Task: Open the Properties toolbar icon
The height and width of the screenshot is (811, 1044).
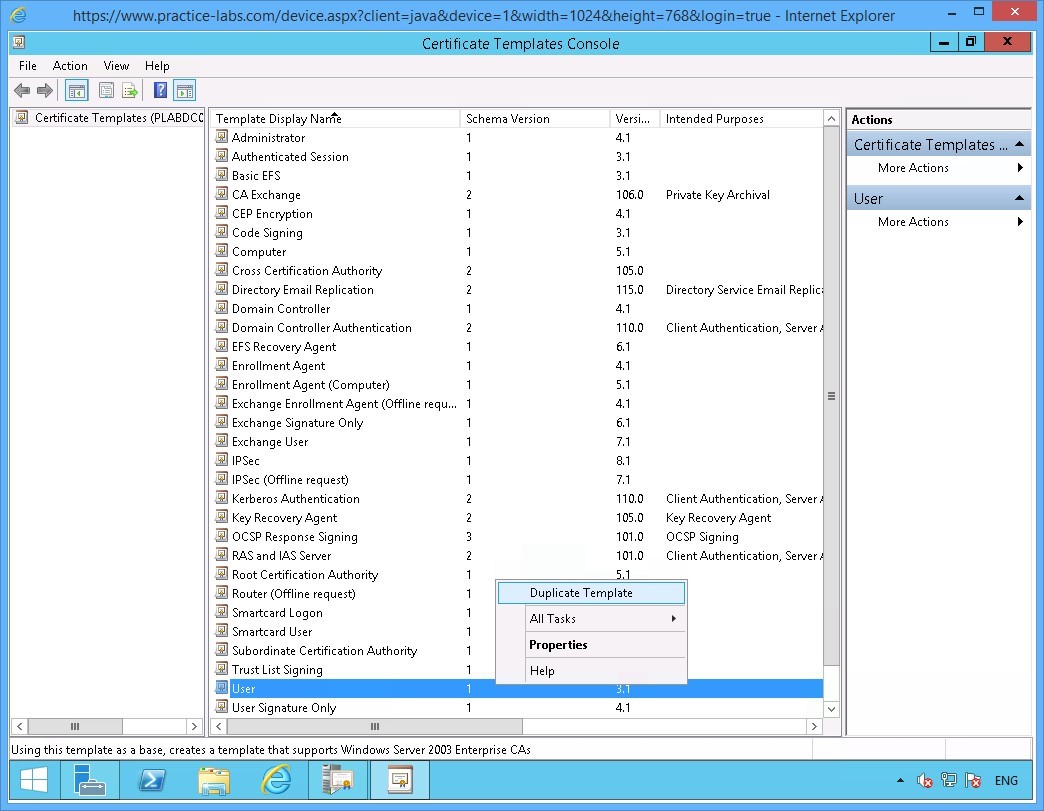Action: [106, 90]
